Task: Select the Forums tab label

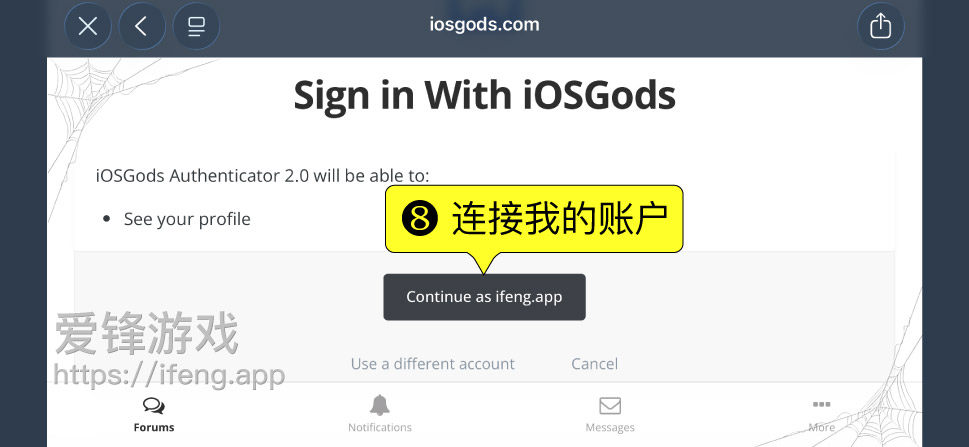Action: coord(154,427)
